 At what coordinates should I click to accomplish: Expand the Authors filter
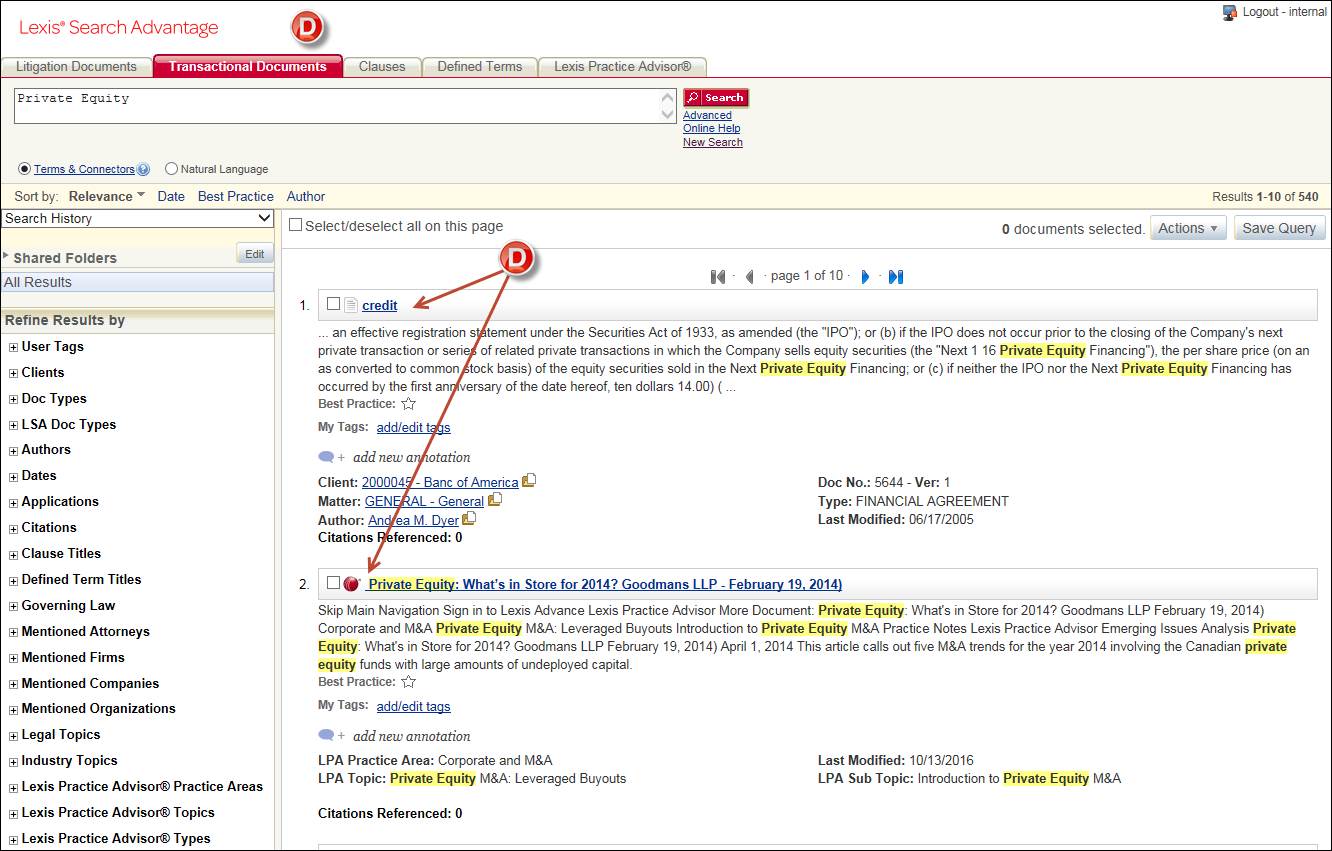point(13,450)
